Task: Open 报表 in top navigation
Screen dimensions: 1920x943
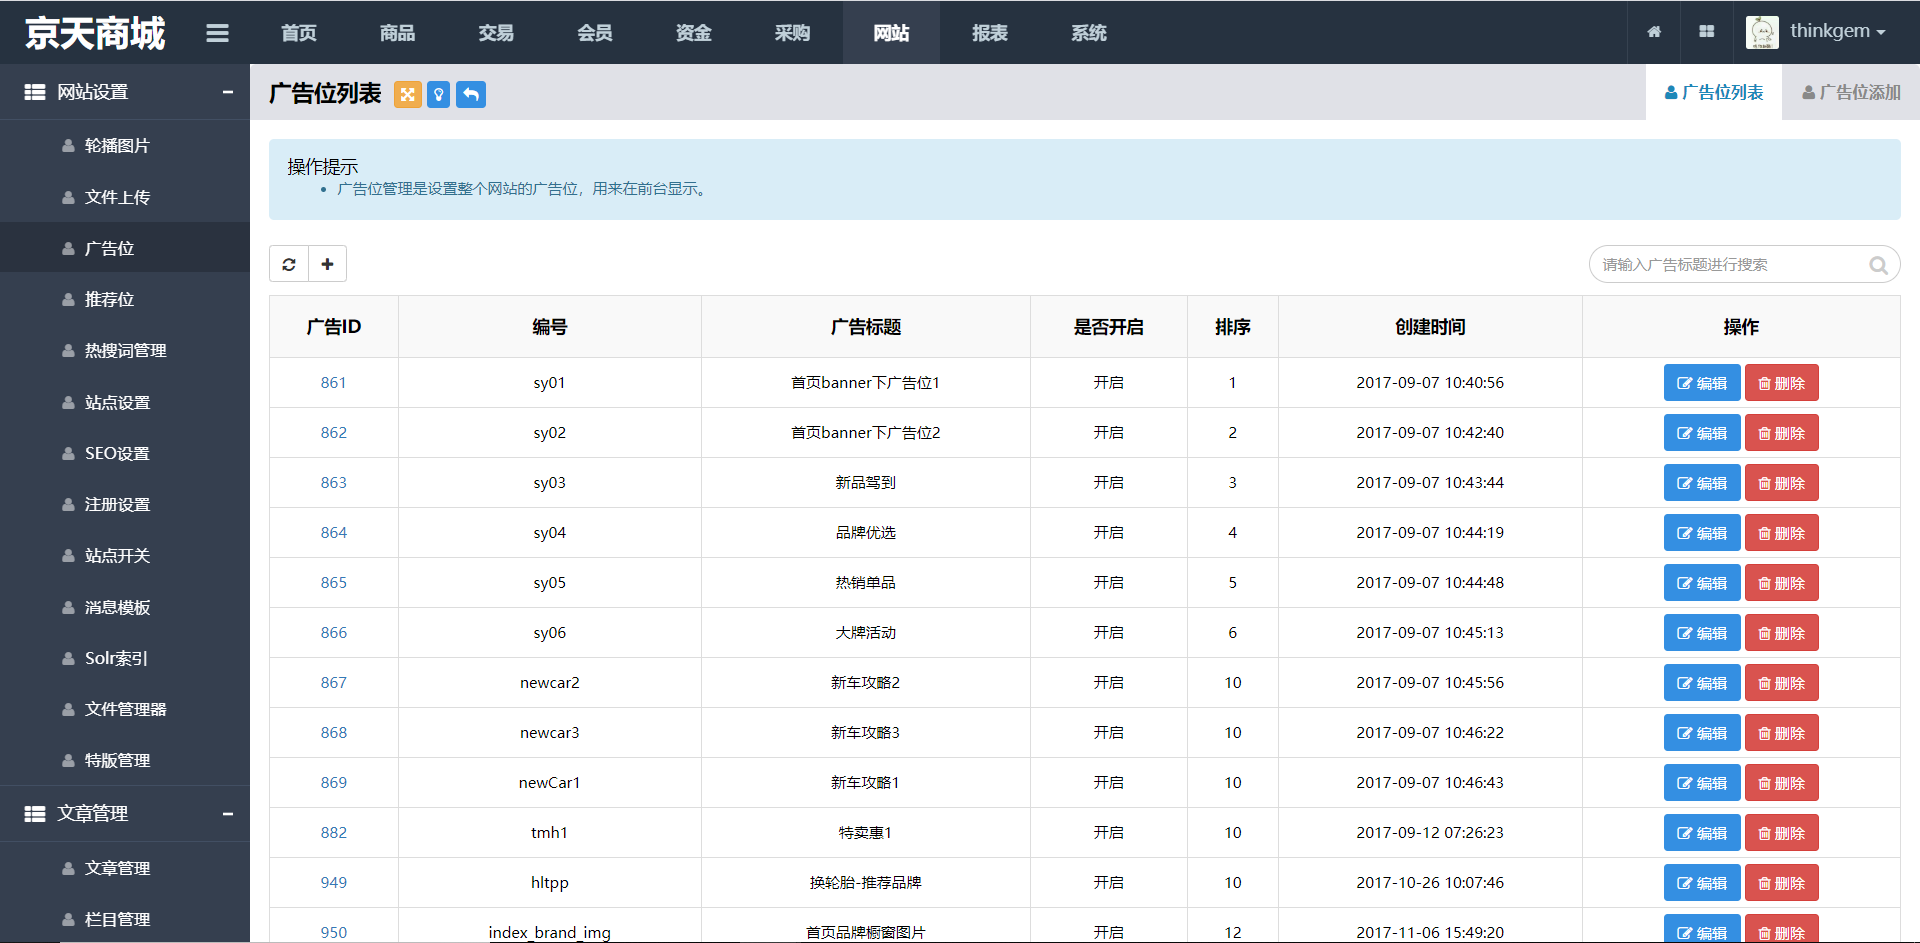Action: point(990,33)
